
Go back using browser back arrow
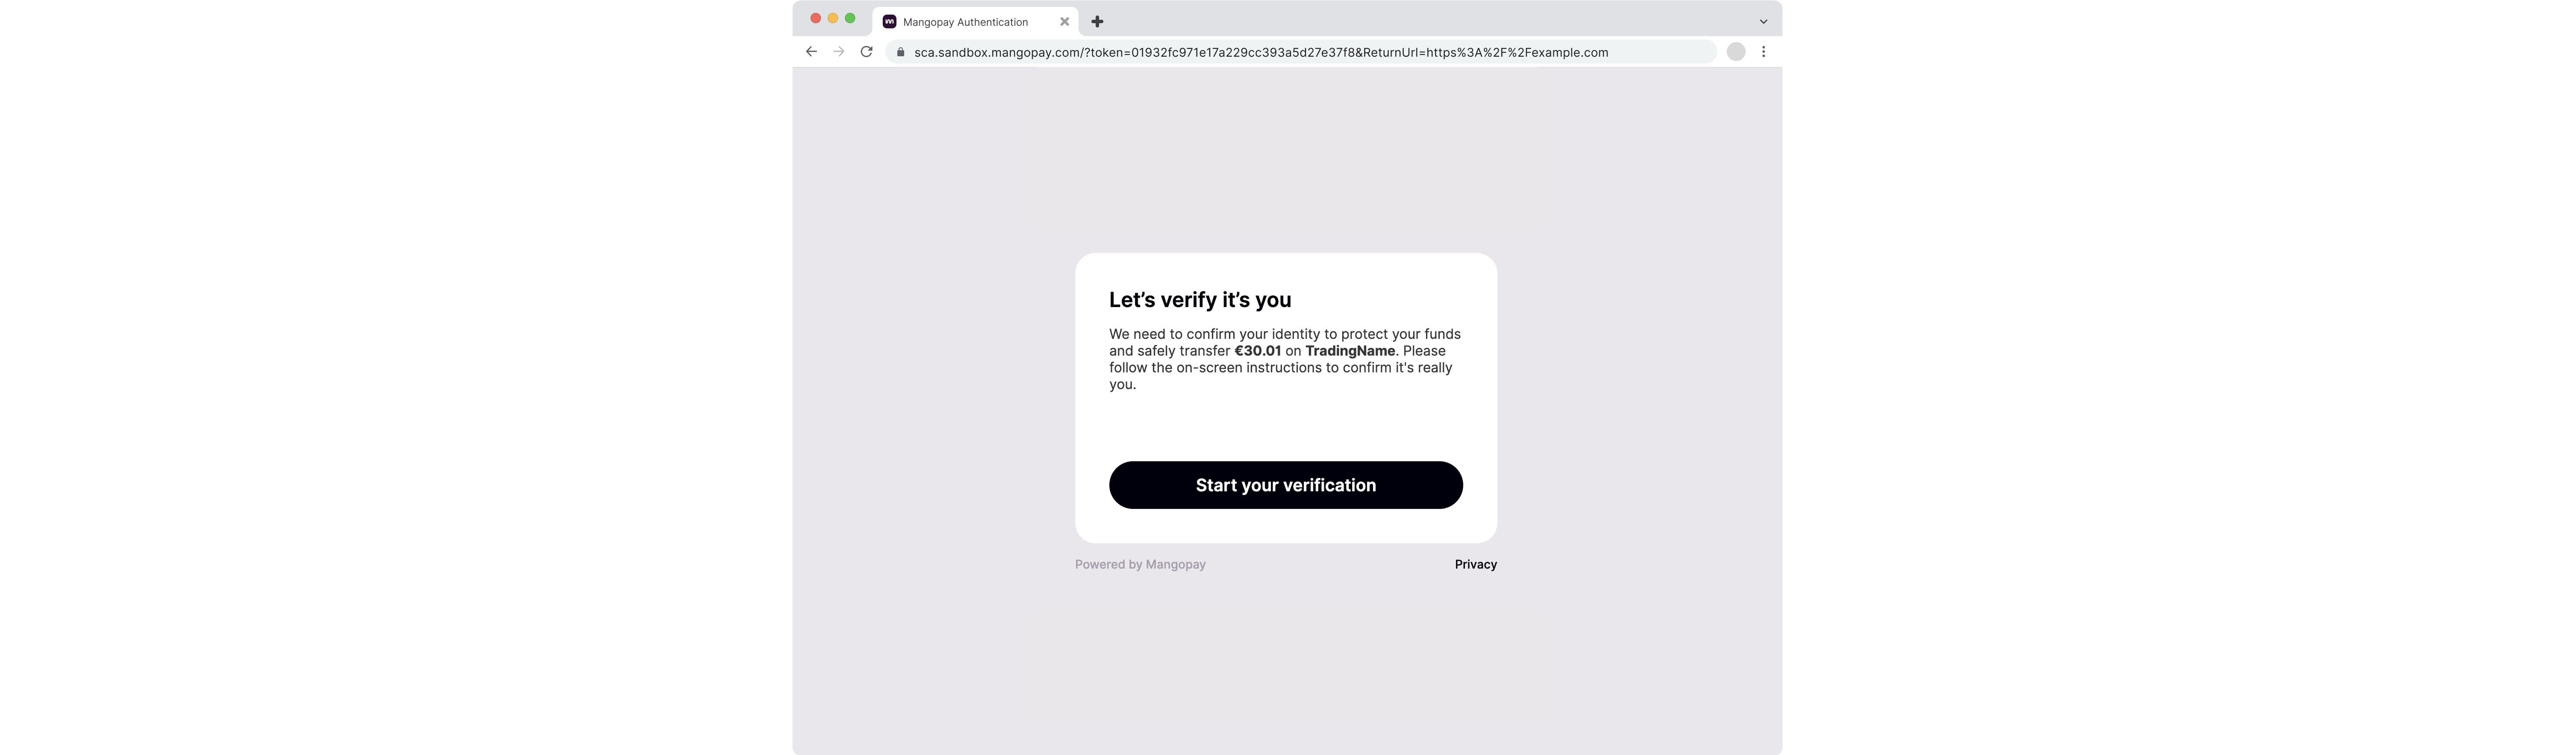pyautogui.click(x=811, y=52)
